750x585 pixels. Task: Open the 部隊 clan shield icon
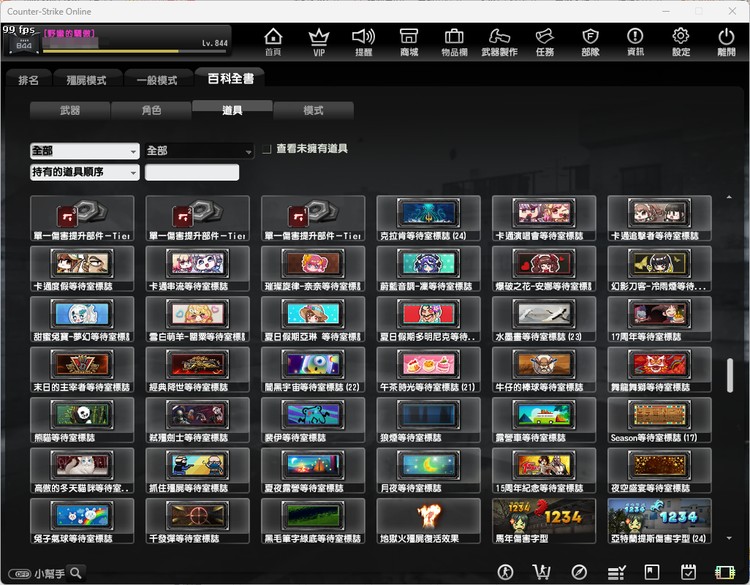click(x=590, y=42)
